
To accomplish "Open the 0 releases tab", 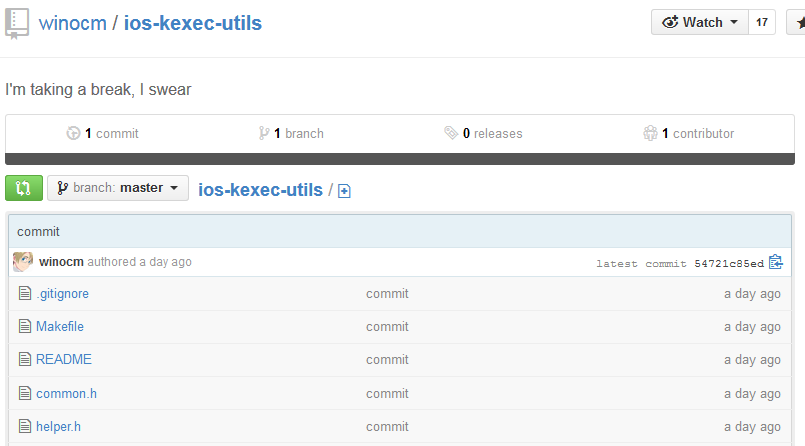I will pos(483,133).
